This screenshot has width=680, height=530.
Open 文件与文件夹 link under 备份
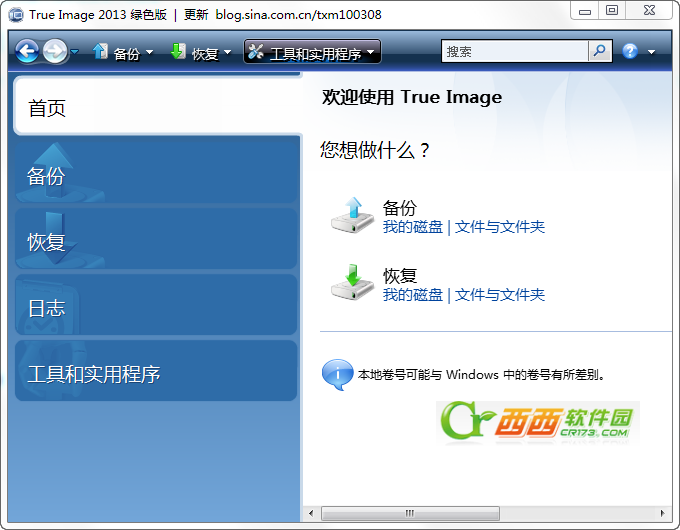tap(500, 227)
